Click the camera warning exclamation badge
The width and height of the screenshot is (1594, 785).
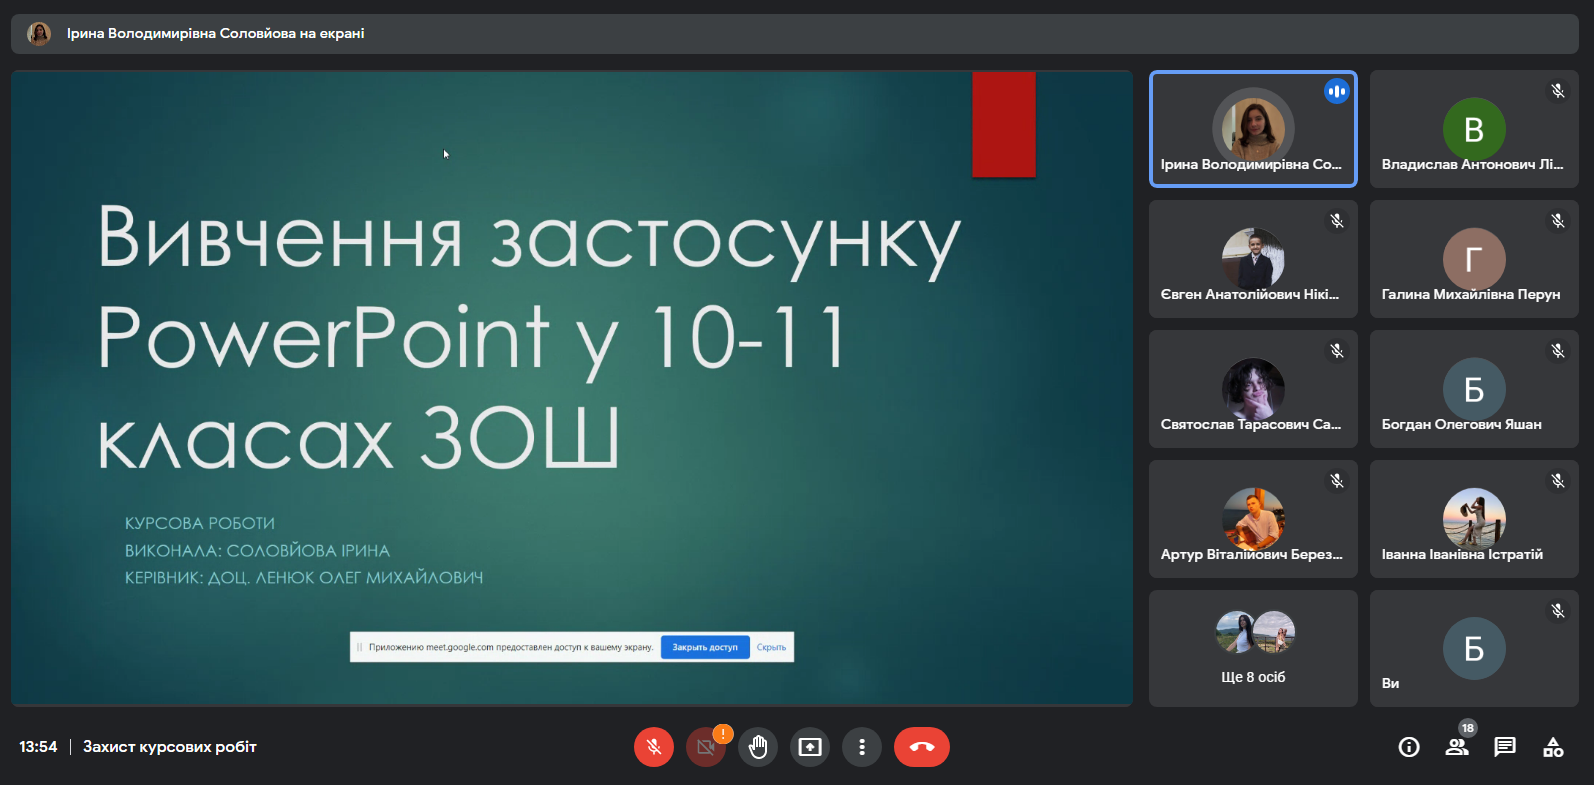pos(723,734)
